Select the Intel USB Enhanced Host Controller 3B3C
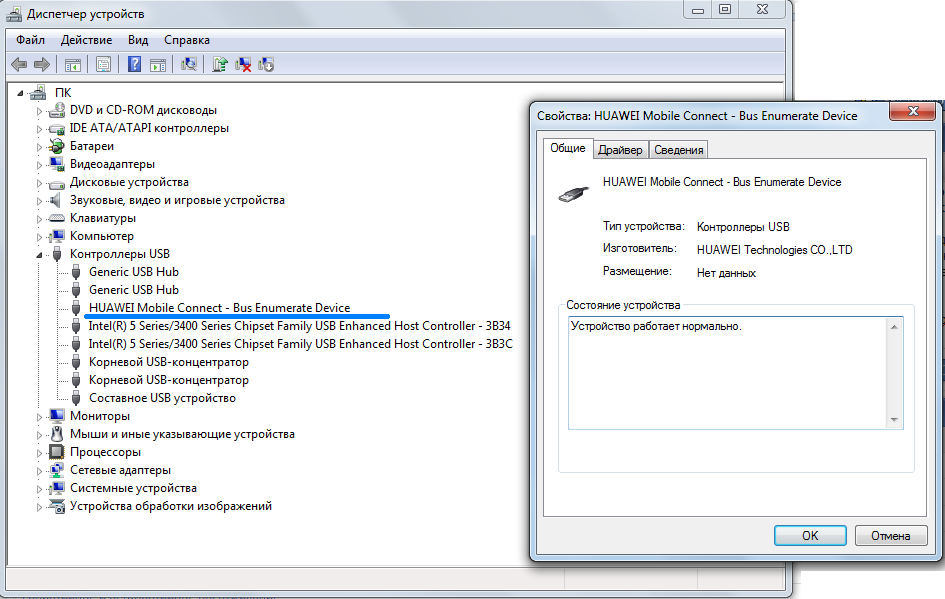 tap(301, 344)
